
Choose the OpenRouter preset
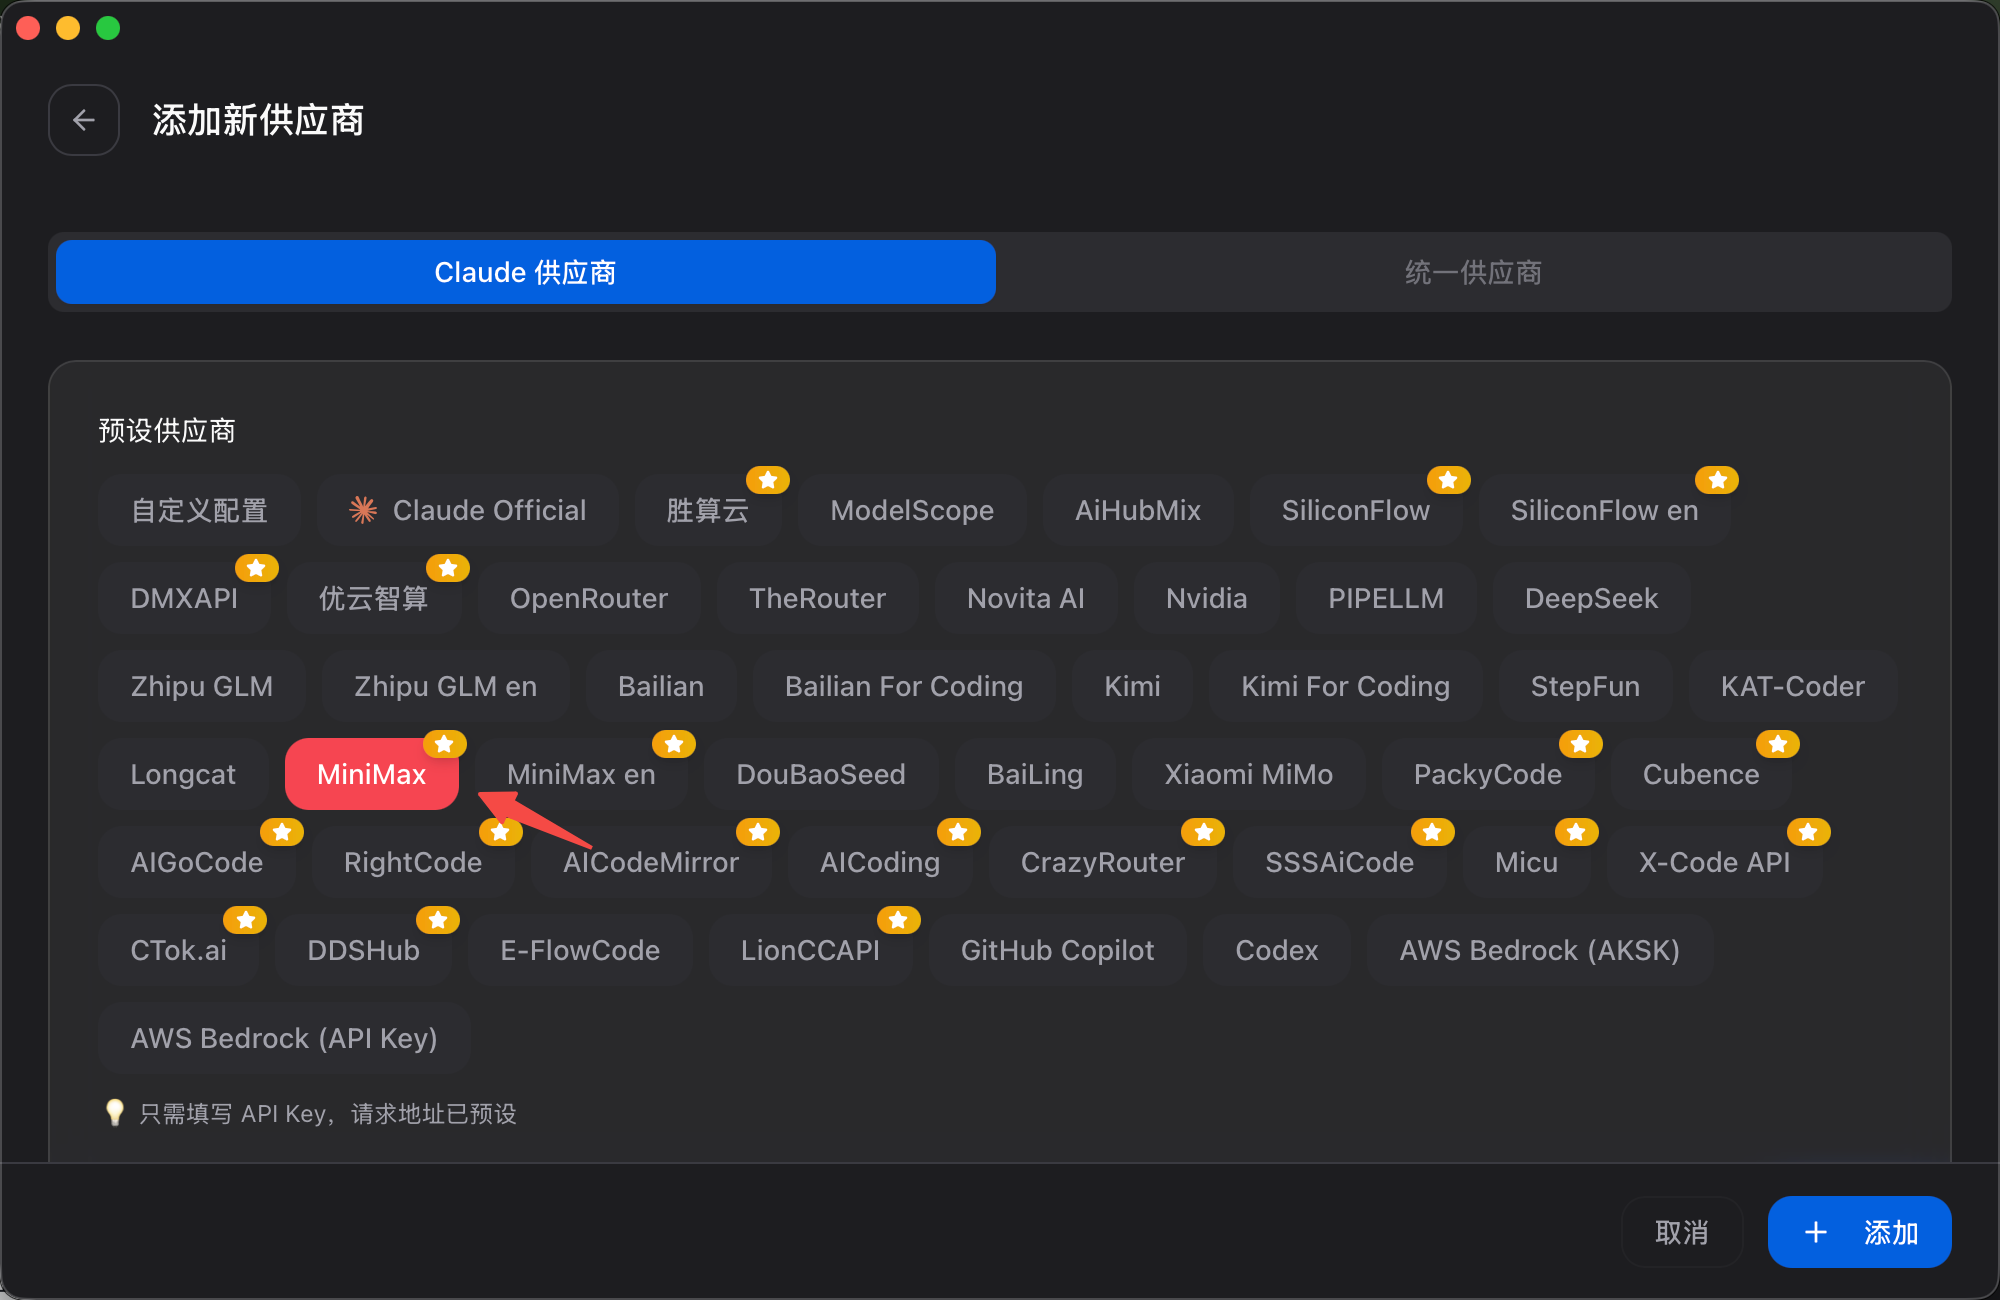(589, 598)
